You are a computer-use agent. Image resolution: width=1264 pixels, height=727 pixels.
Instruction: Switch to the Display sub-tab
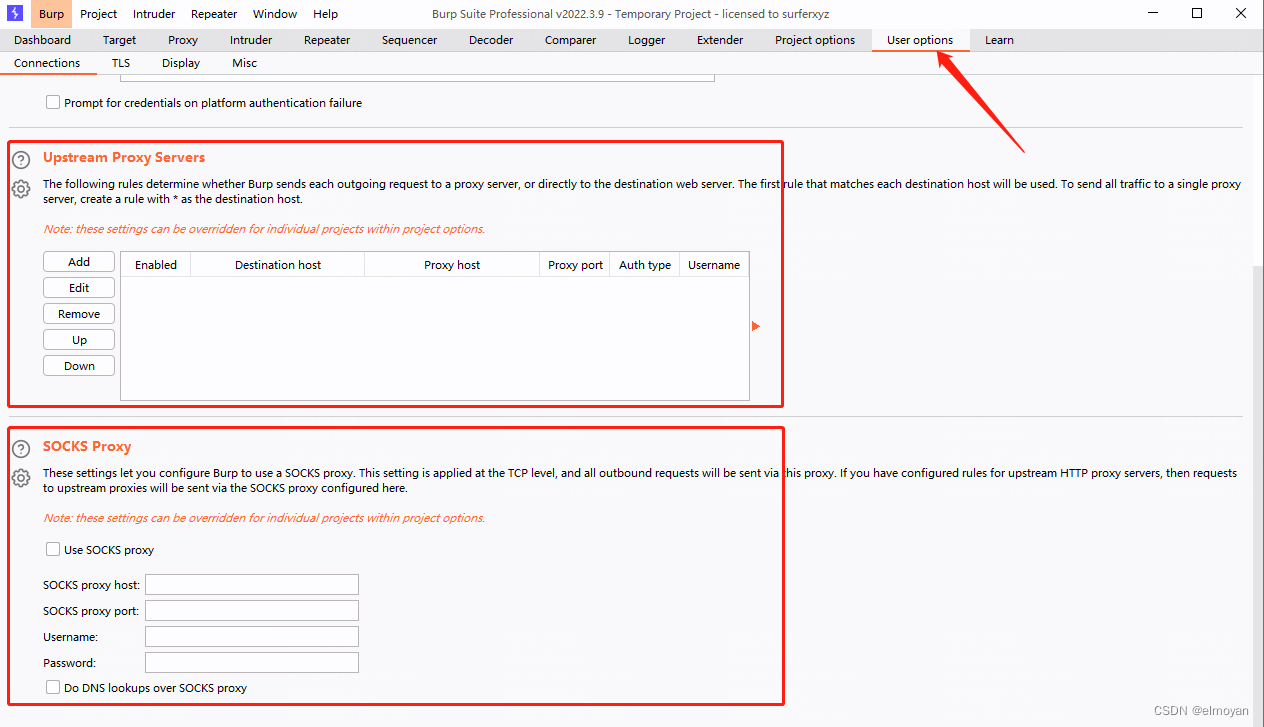click(x=181, y=63)
